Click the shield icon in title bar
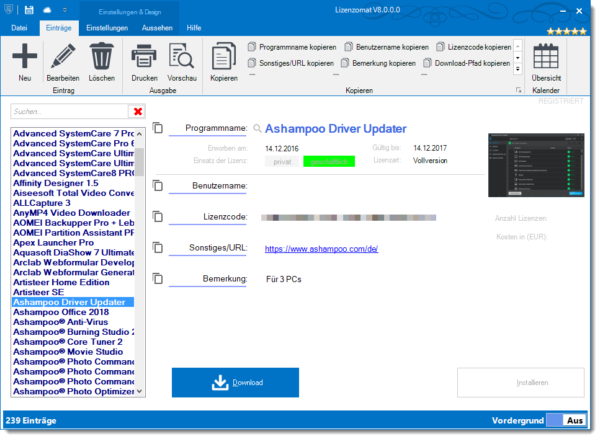The height and width of the screenshot is (439, 600). [8, 10]
